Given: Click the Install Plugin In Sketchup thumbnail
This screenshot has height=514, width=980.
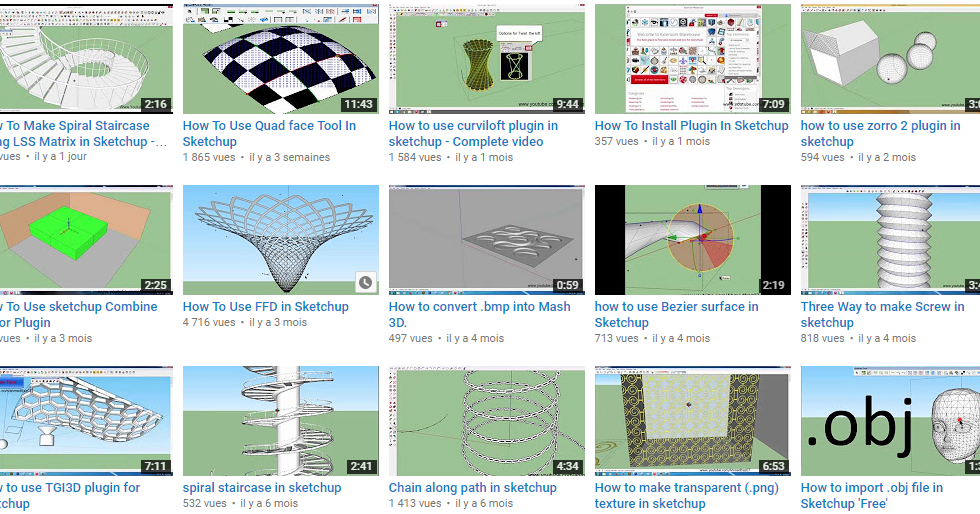Looking at the screenshot, I should (692, 59).
